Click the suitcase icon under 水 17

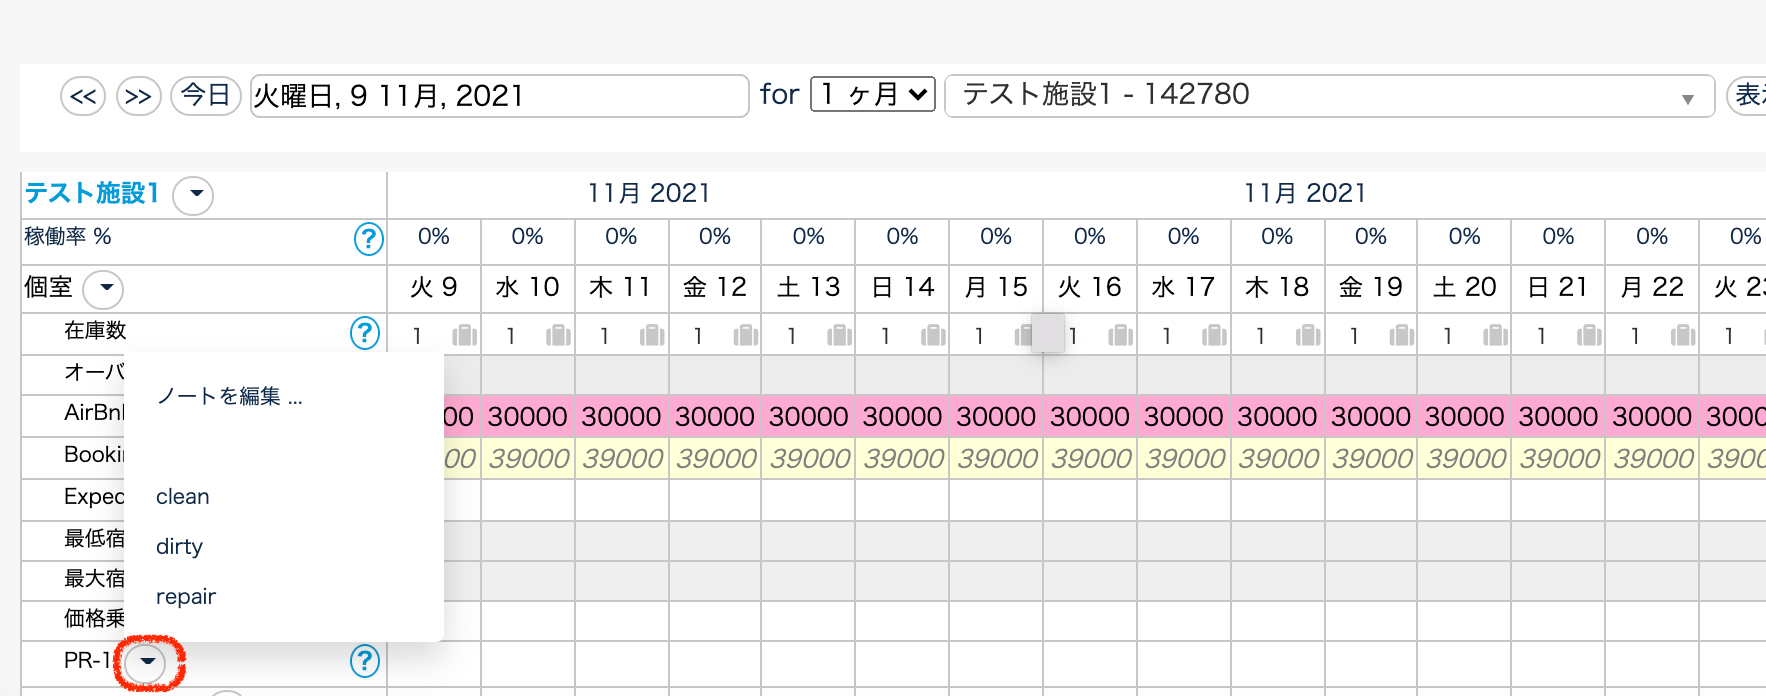(x=1214, y=335)
